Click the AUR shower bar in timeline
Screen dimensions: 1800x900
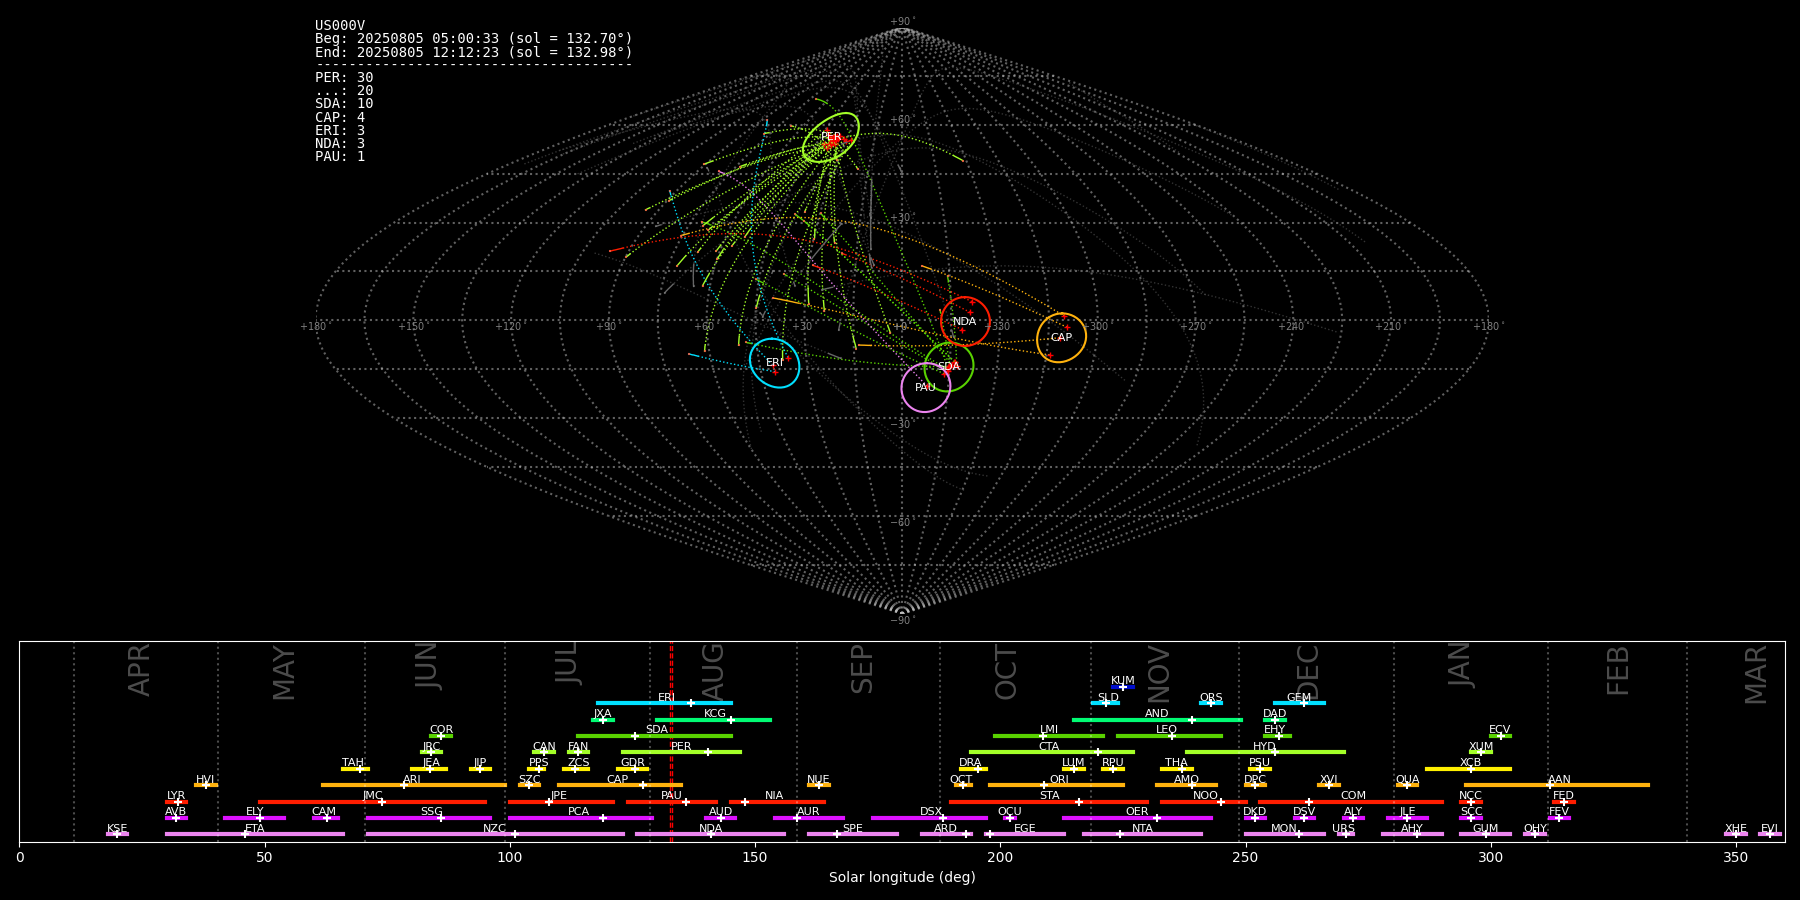pyautogui.click(x=808, y=818)
